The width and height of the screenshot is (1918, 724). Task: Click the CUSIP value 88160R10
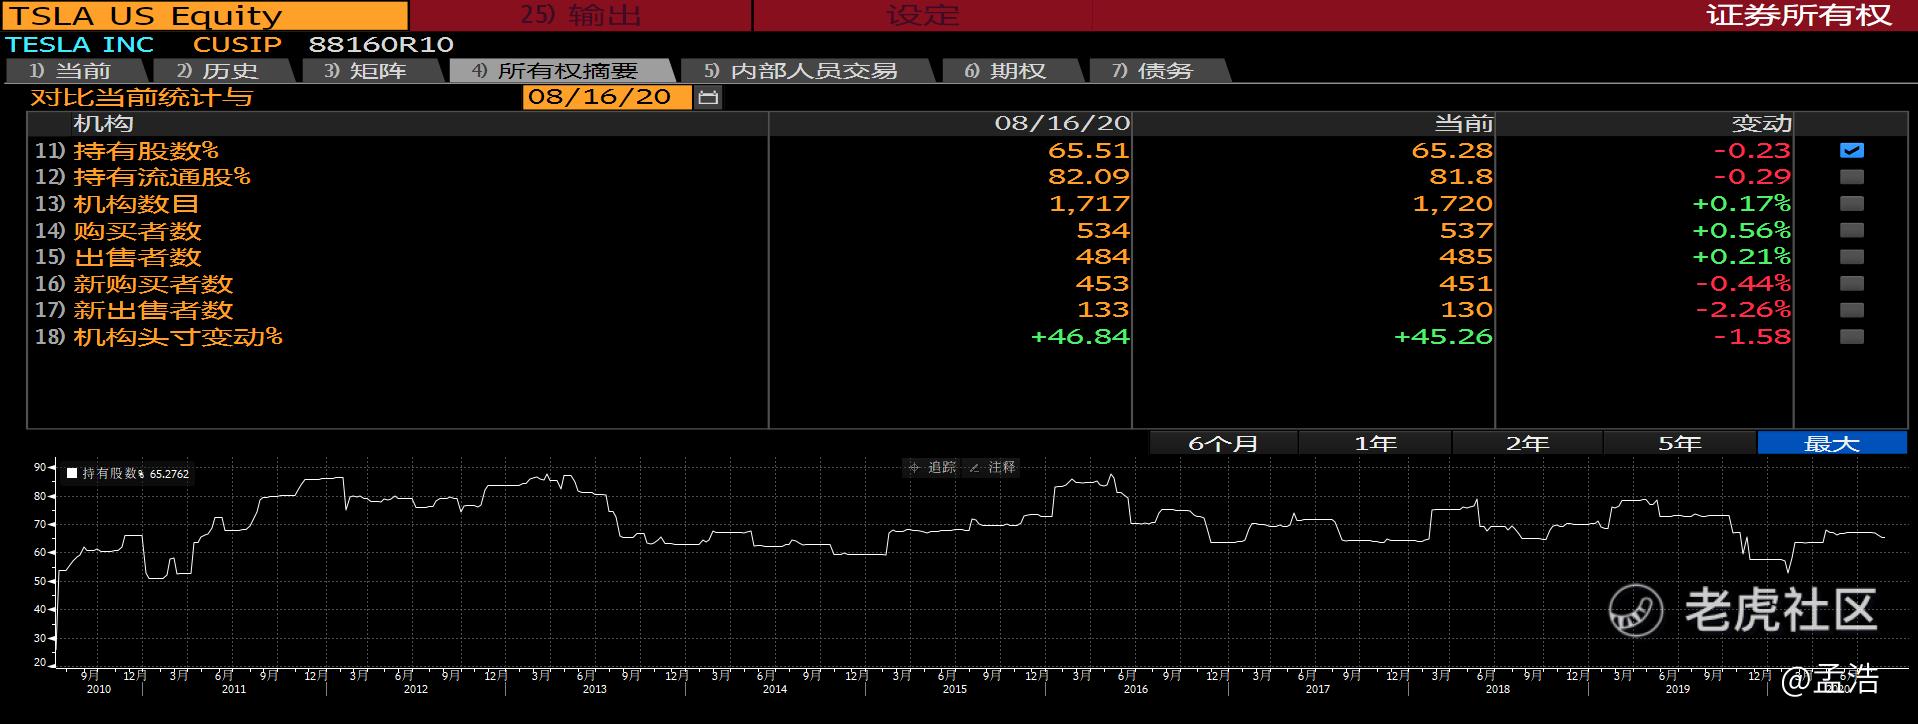(381, 44)
